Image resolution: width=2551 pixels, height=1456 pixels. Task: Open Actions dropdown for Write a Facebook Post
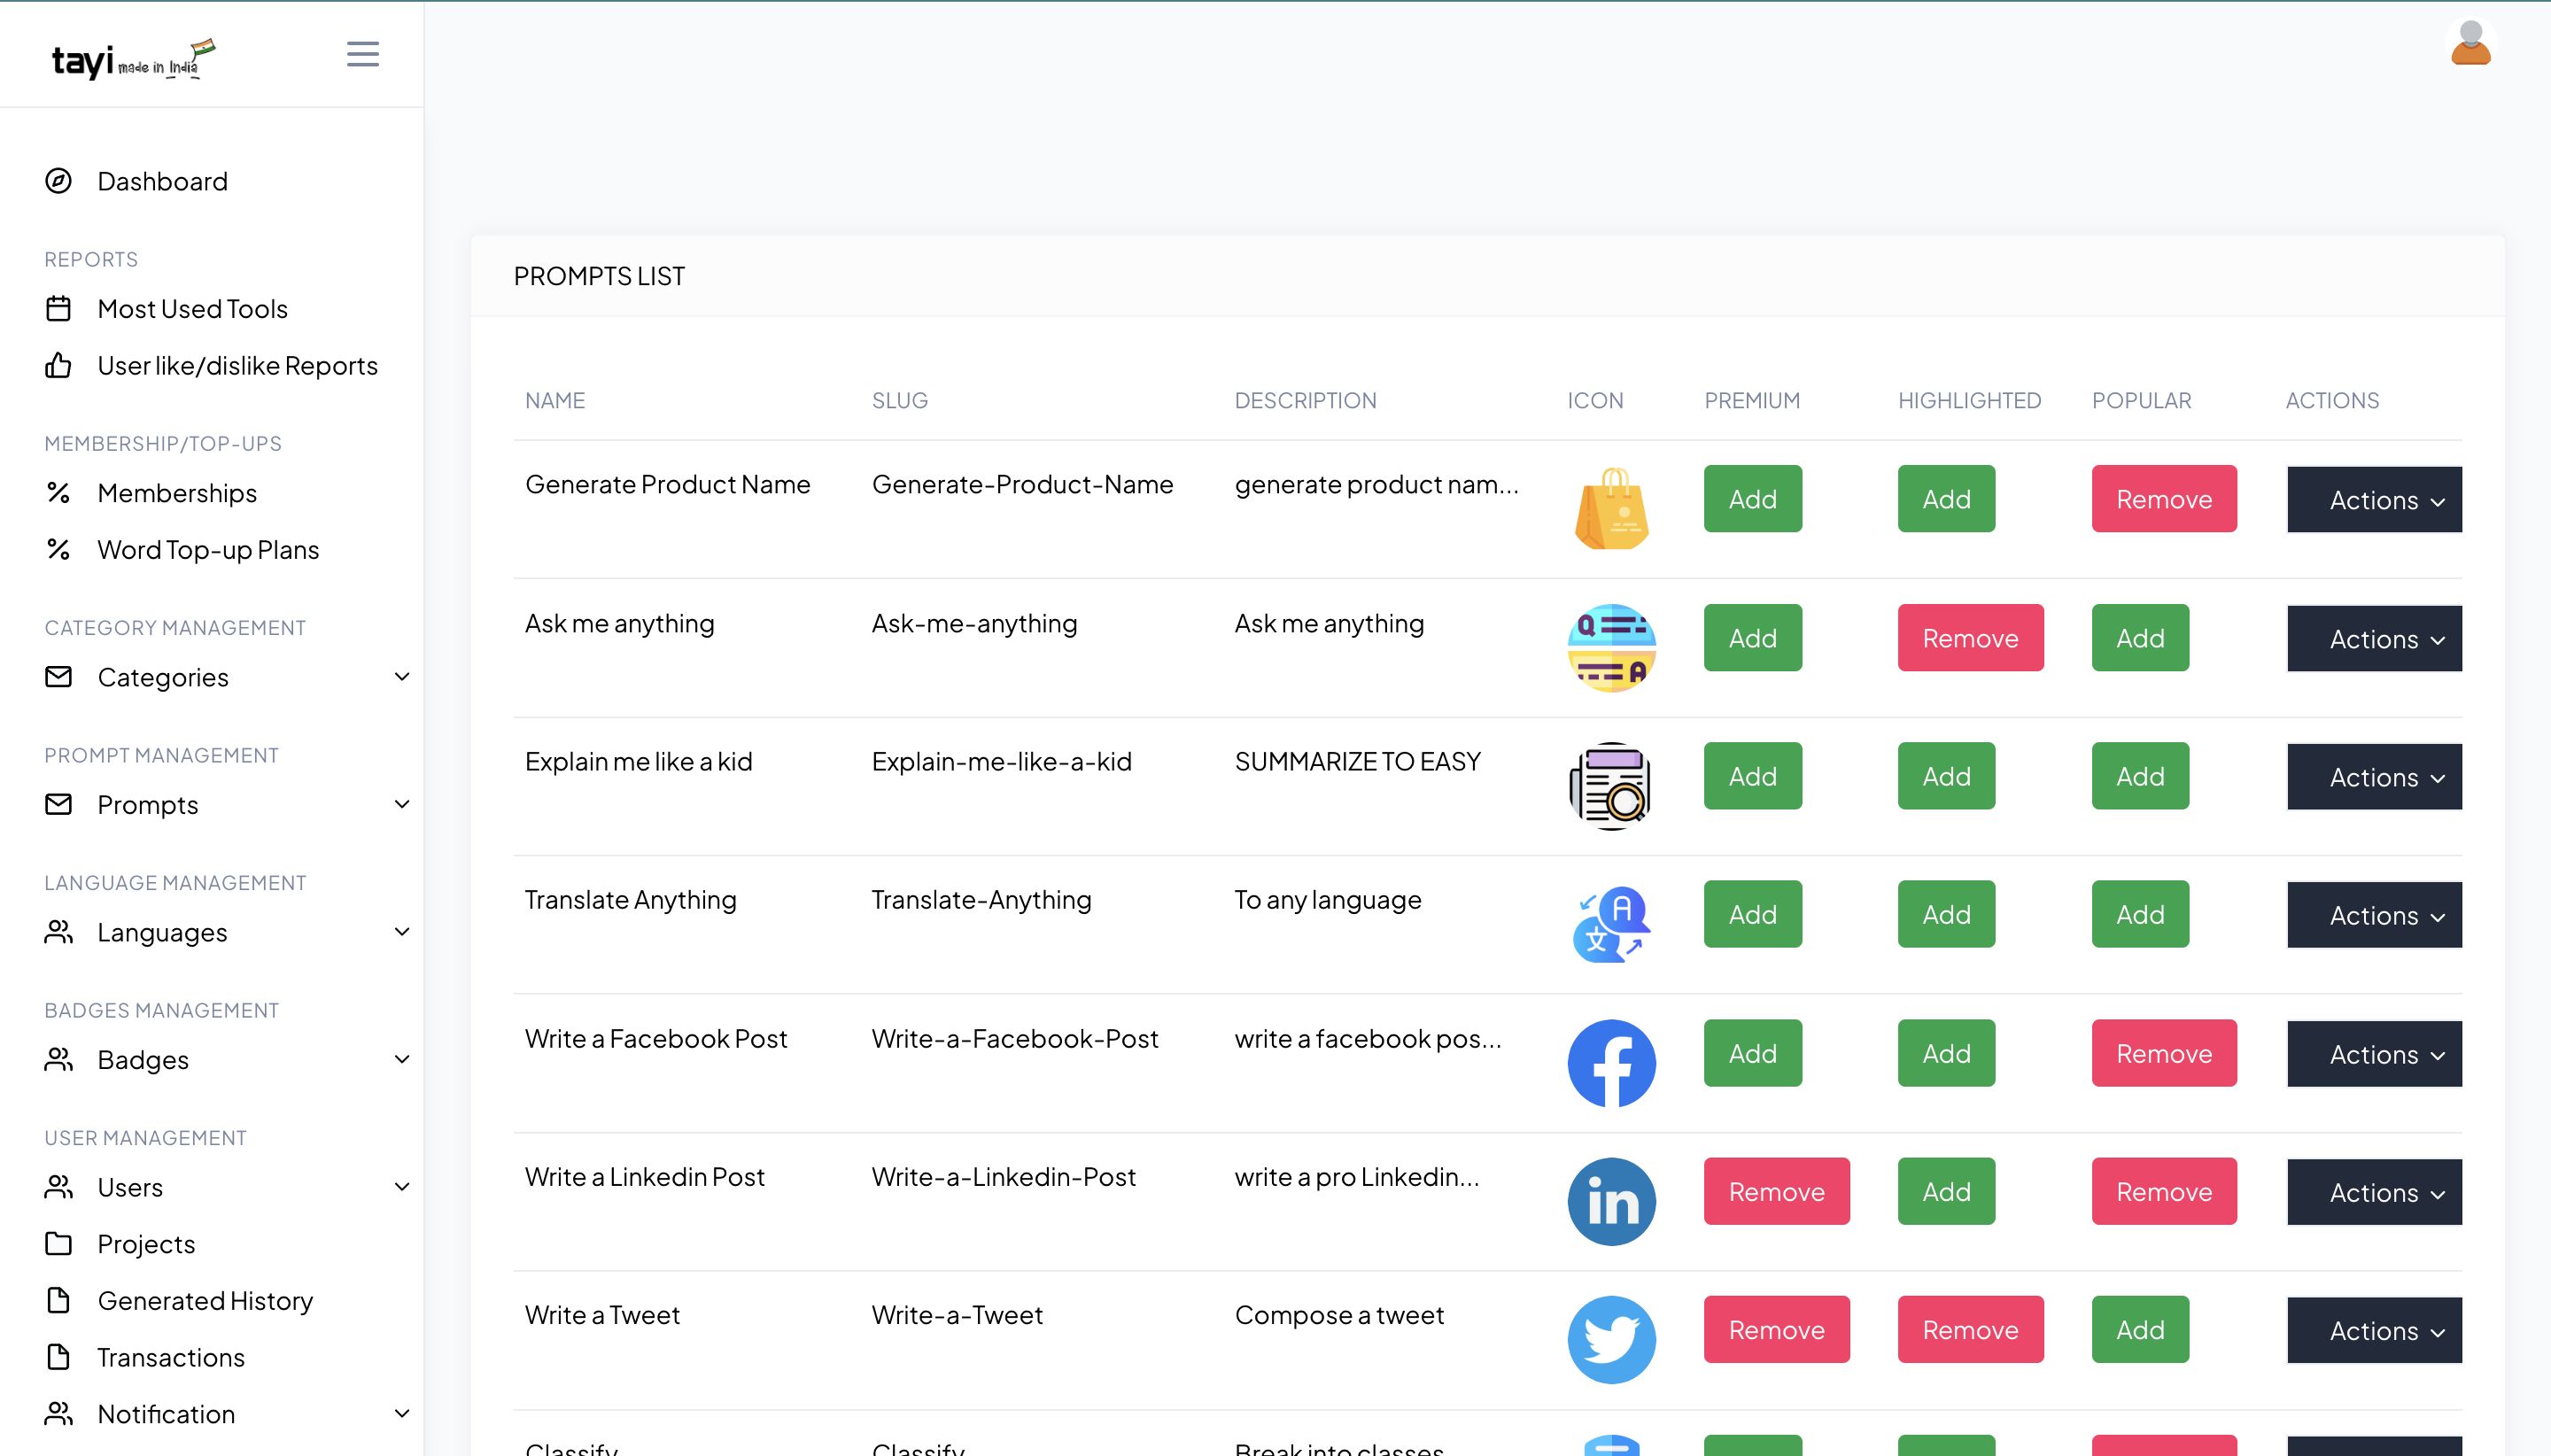(2374, 1053)
